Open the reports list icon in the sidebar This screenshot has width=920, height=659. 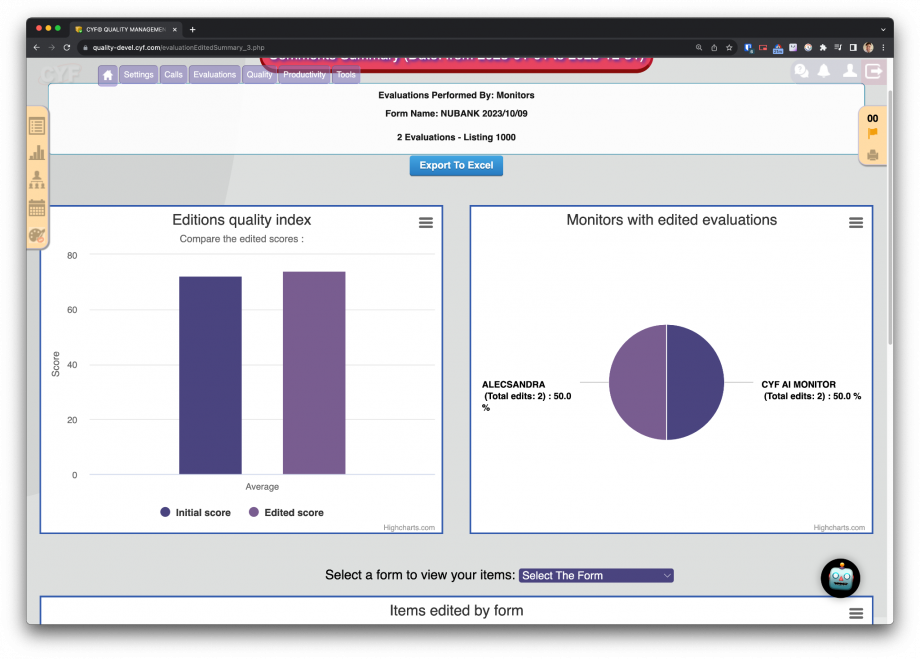(36, 125)
